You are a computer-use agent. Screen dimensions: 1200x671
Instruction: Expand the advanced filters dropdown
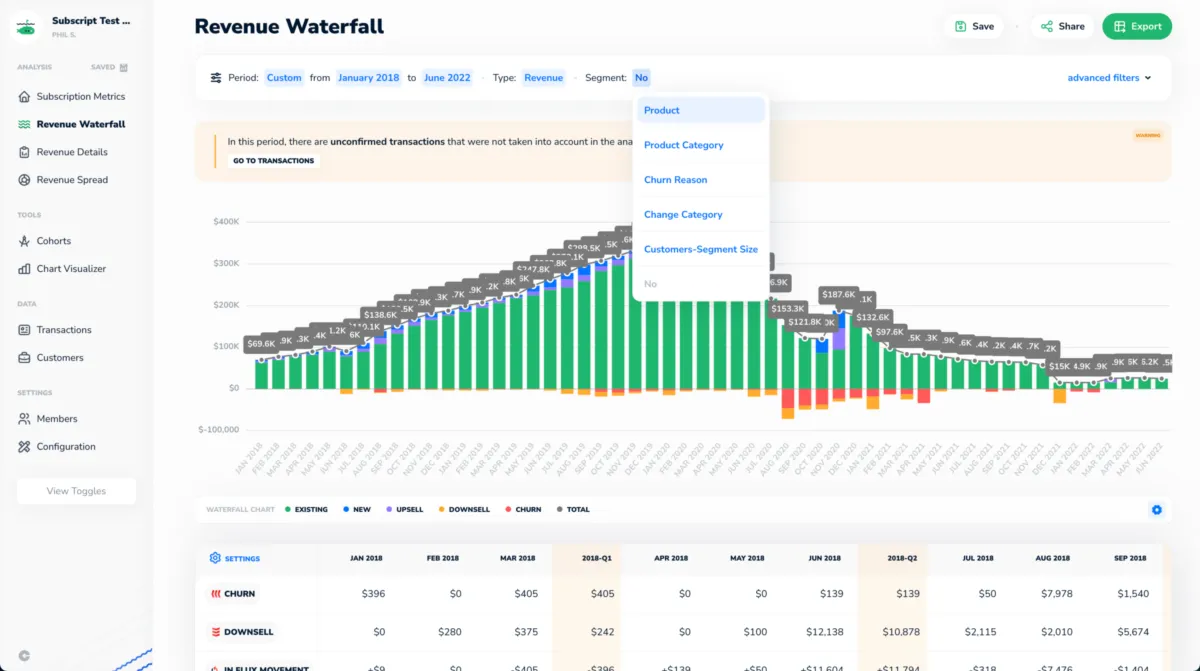pyautogui.click(x=1109, y=78)
